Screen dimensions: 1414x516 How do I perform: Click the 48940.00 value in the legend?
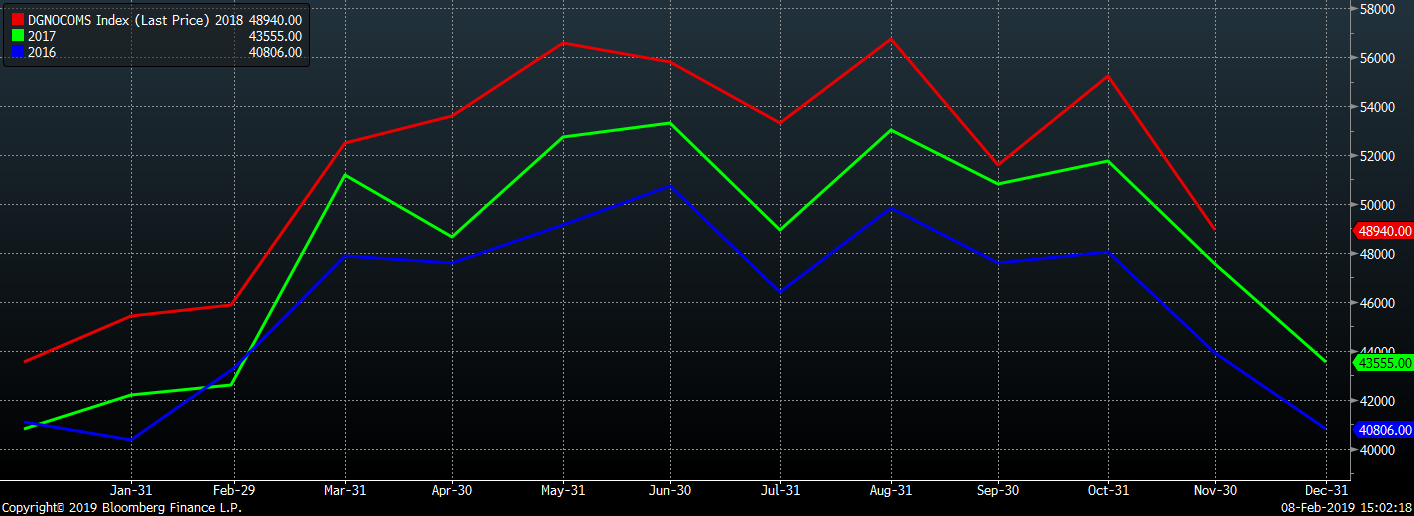coord(274,19)
